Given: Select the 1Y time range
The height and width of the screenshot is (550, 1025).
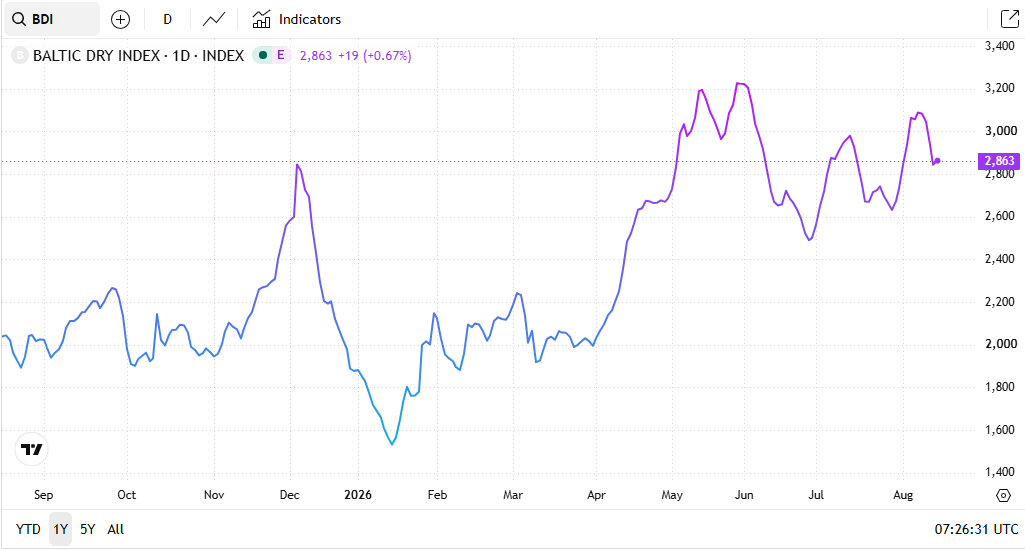Looking at the screenshot, I should (61, 529).
